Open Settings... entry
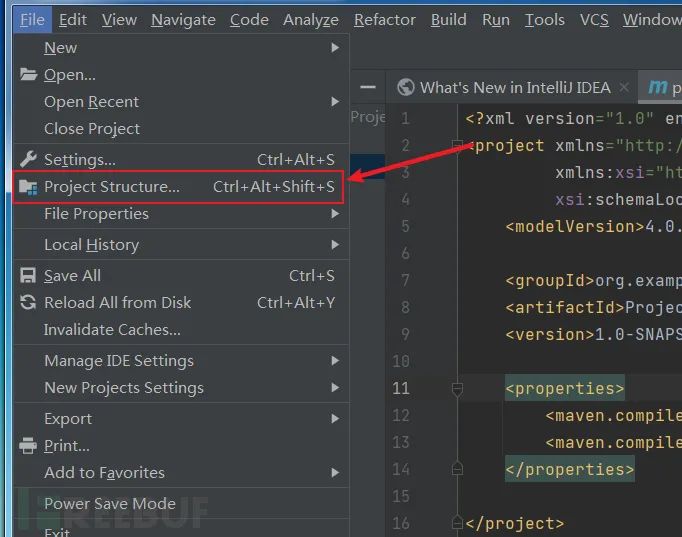 [181, 160]
